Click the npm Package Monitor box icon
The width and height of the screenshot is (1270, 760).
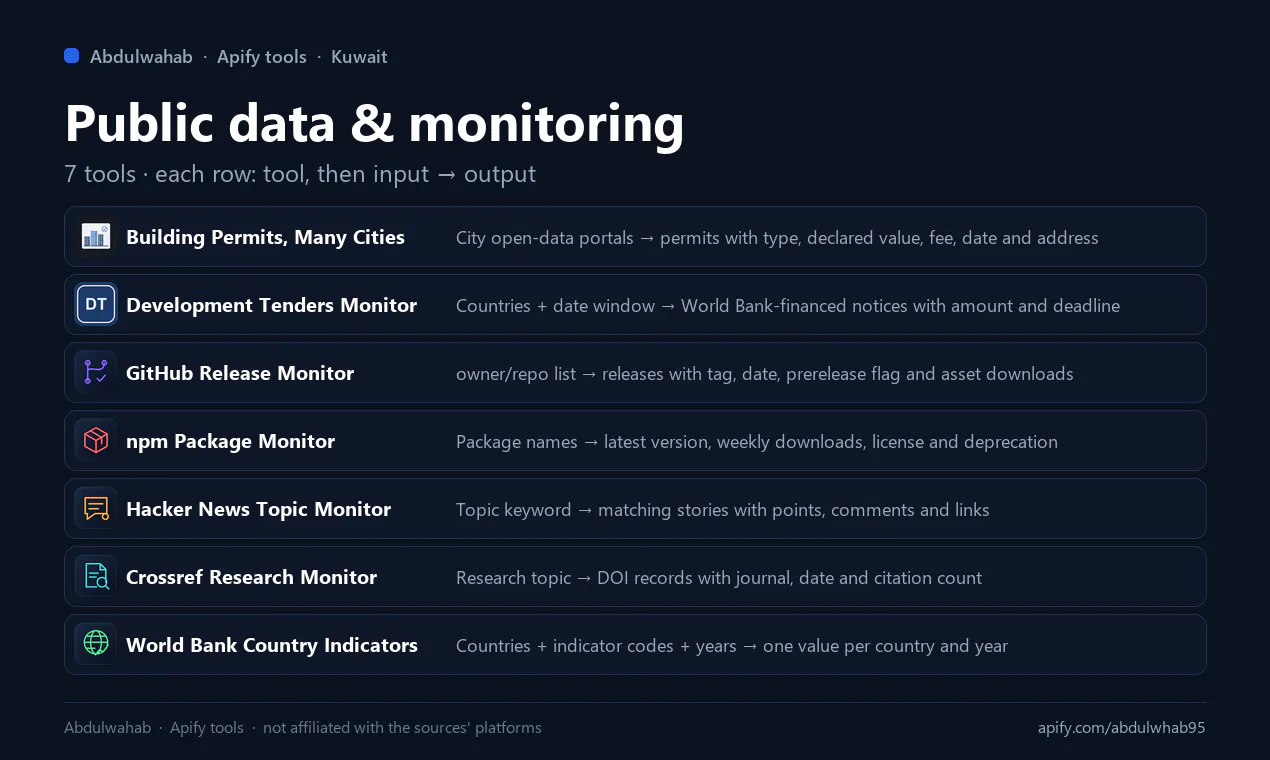tap(96, 441)
